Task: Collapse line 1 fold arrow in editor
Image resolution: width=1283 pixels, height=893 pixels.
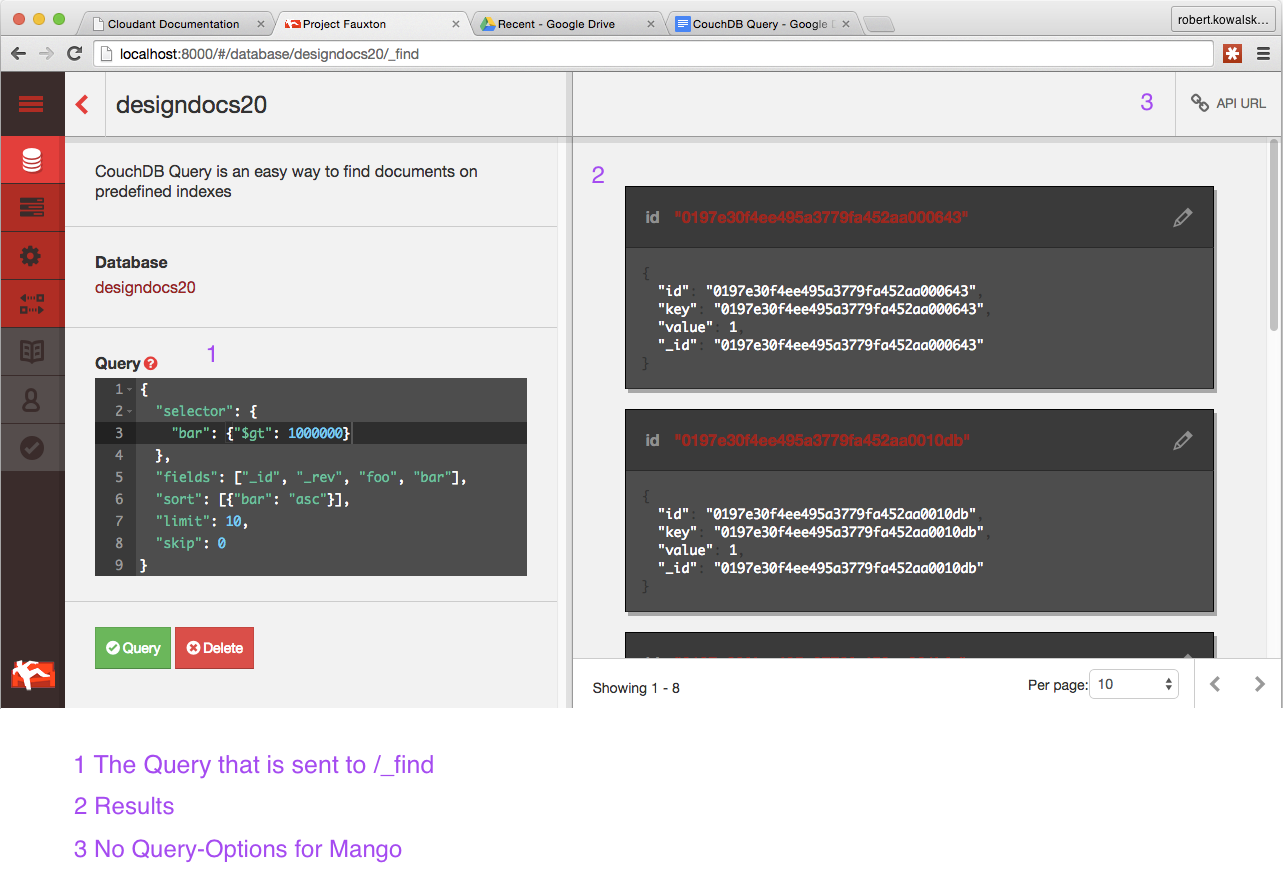Action: pyautogui.click(x=130, y=390)
